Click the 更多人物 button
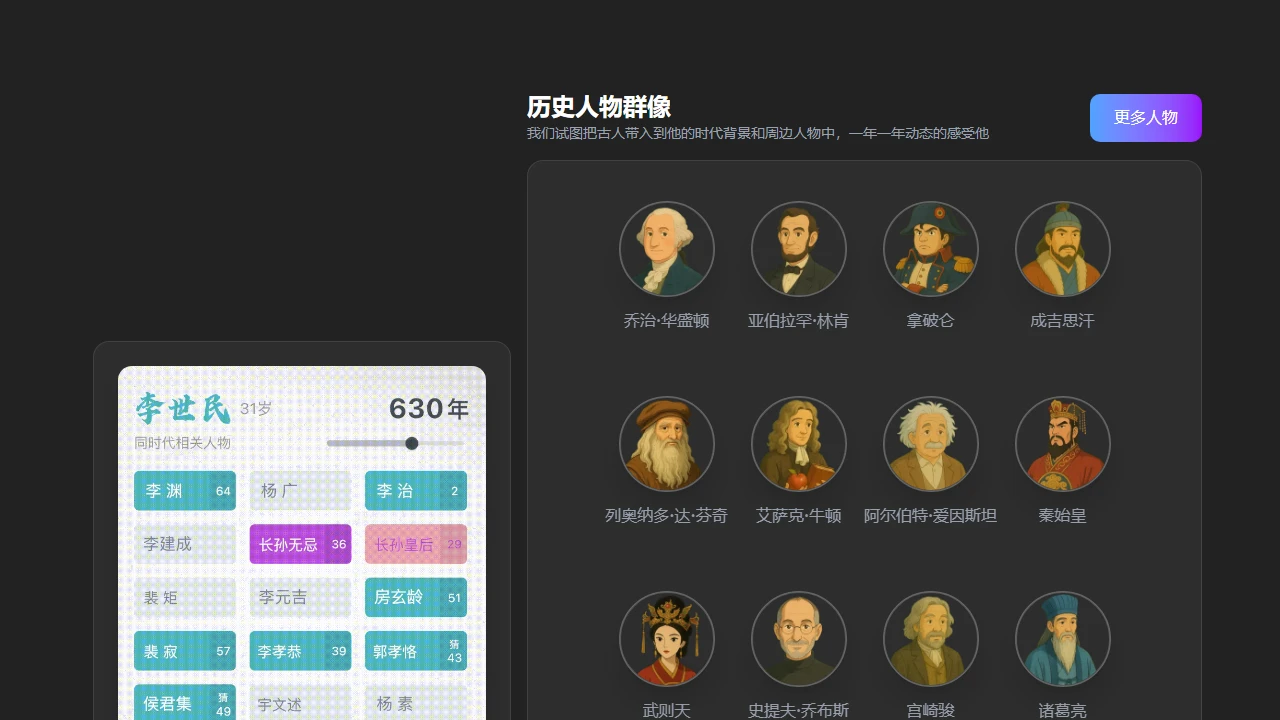Image resolution: width=1280 pixels, height=720 pixels. [1146, 118]
